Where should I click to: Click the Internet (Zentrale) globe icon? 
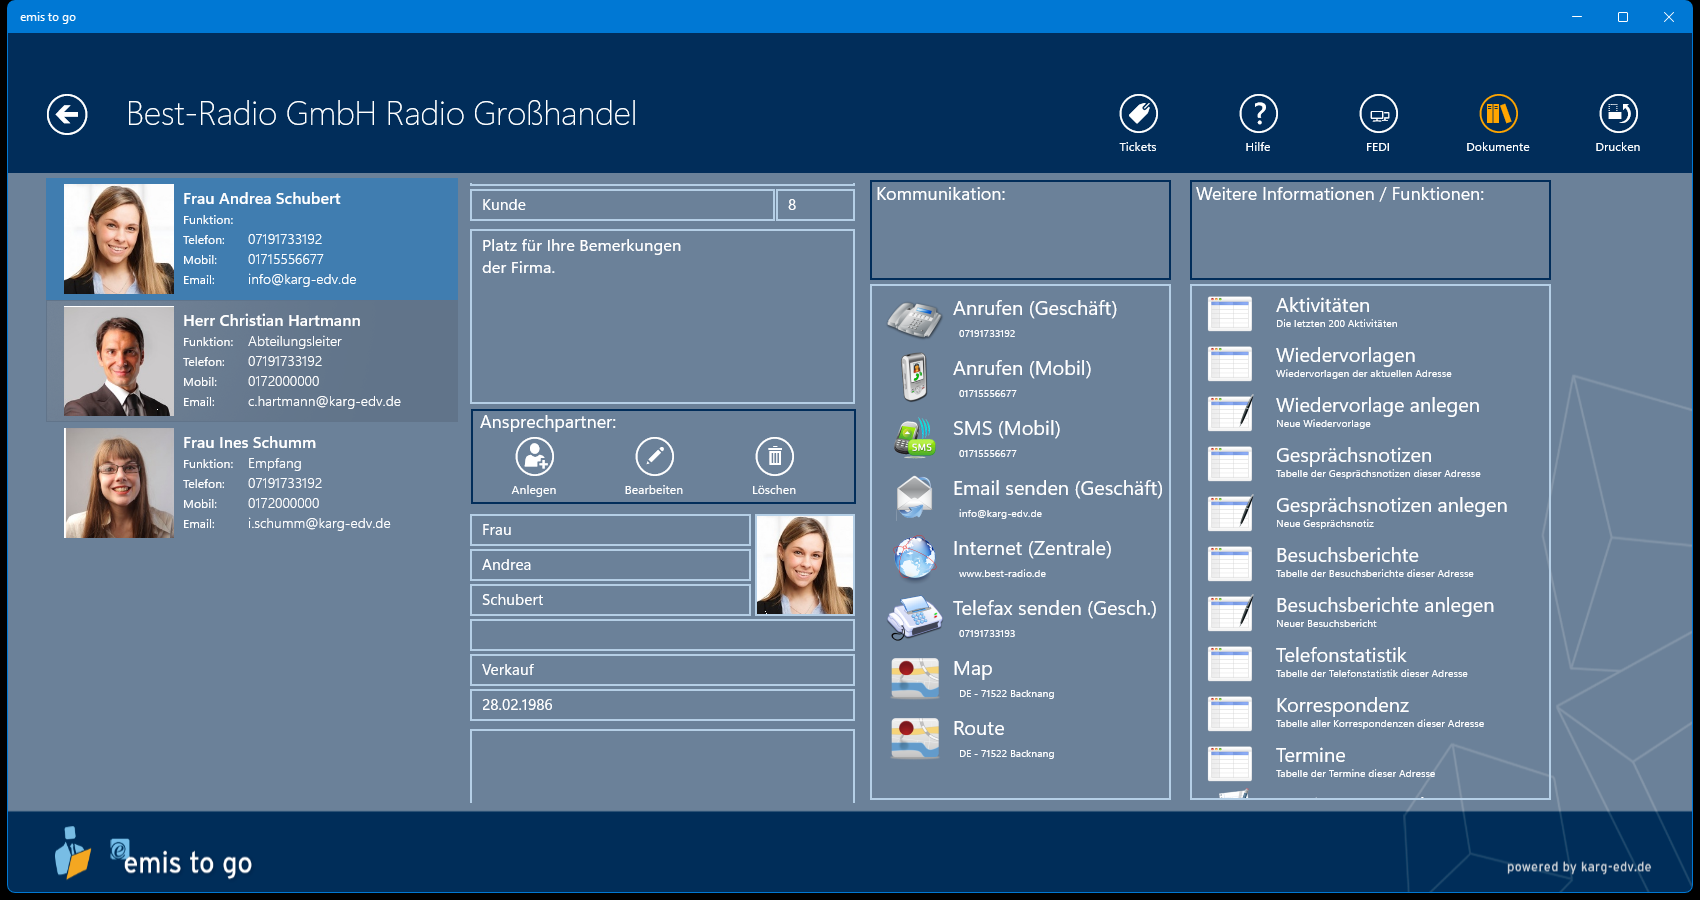click(914, 558)
